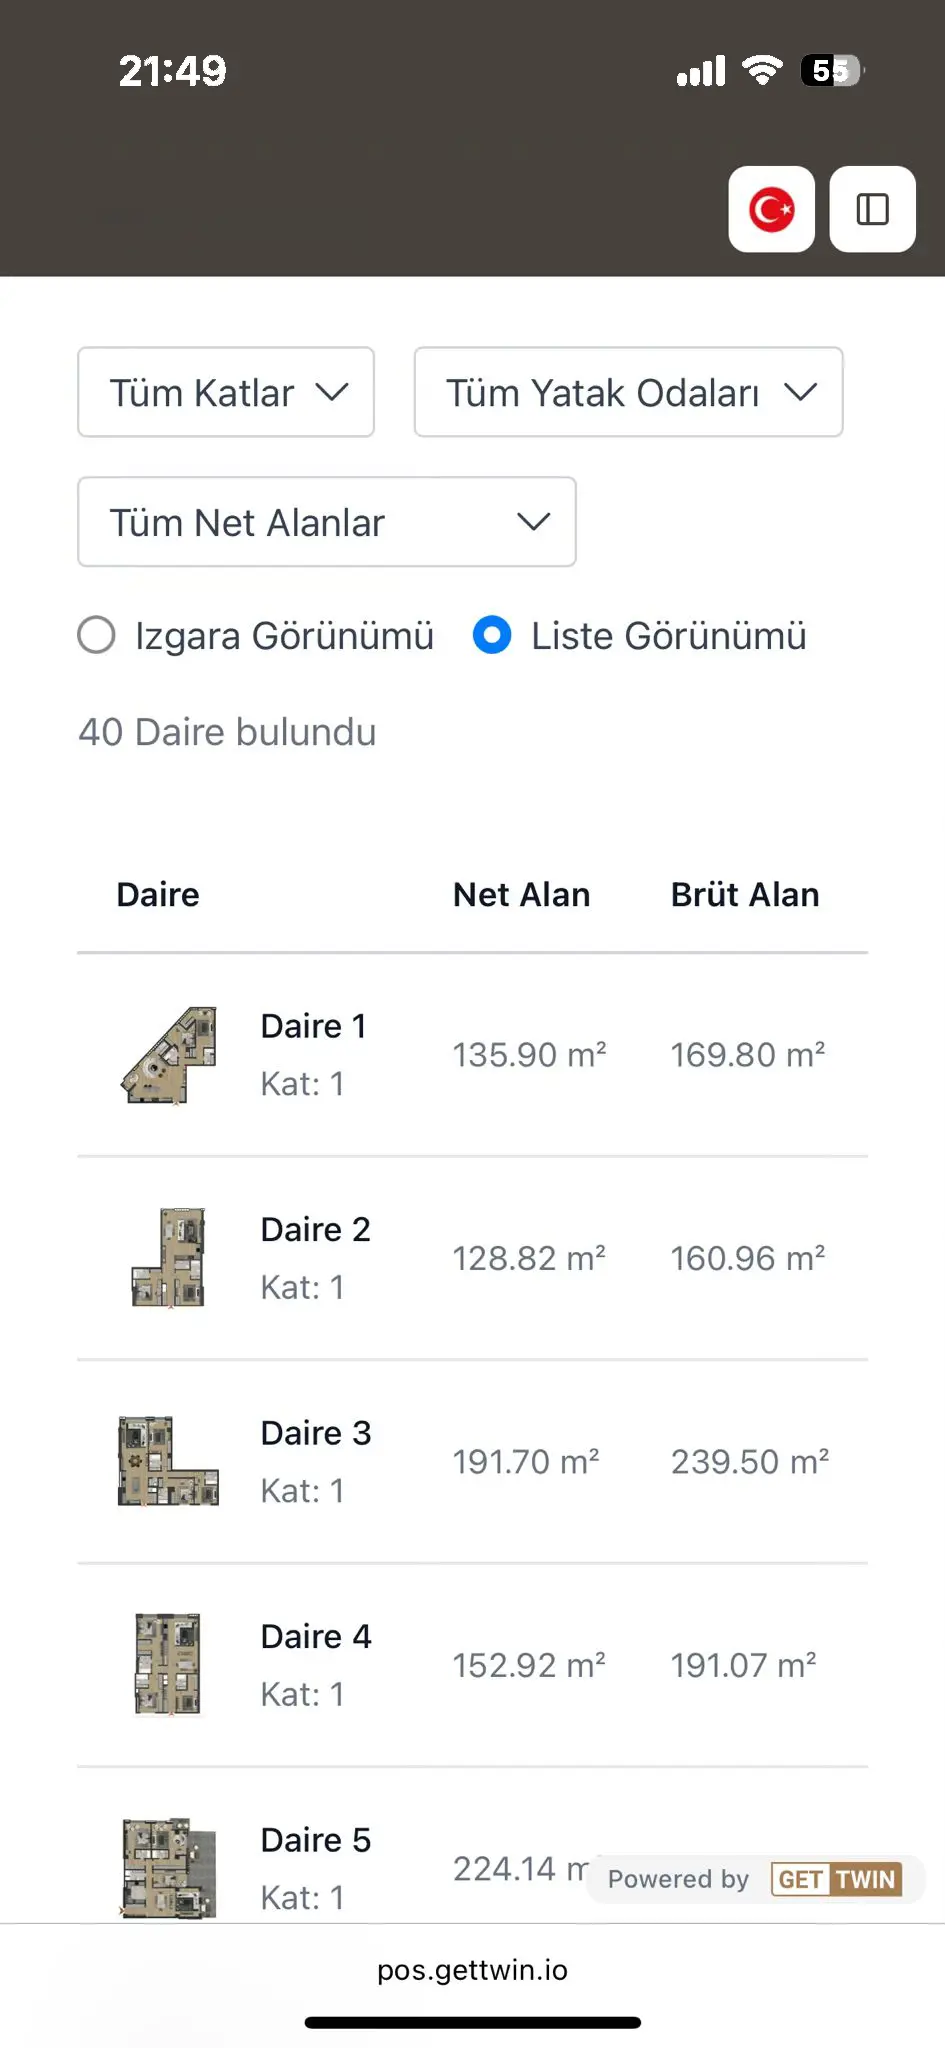Open Daire 5 floor plan thumbnail
This screenshot has height=2048, width=945.
pos(169,1867)
